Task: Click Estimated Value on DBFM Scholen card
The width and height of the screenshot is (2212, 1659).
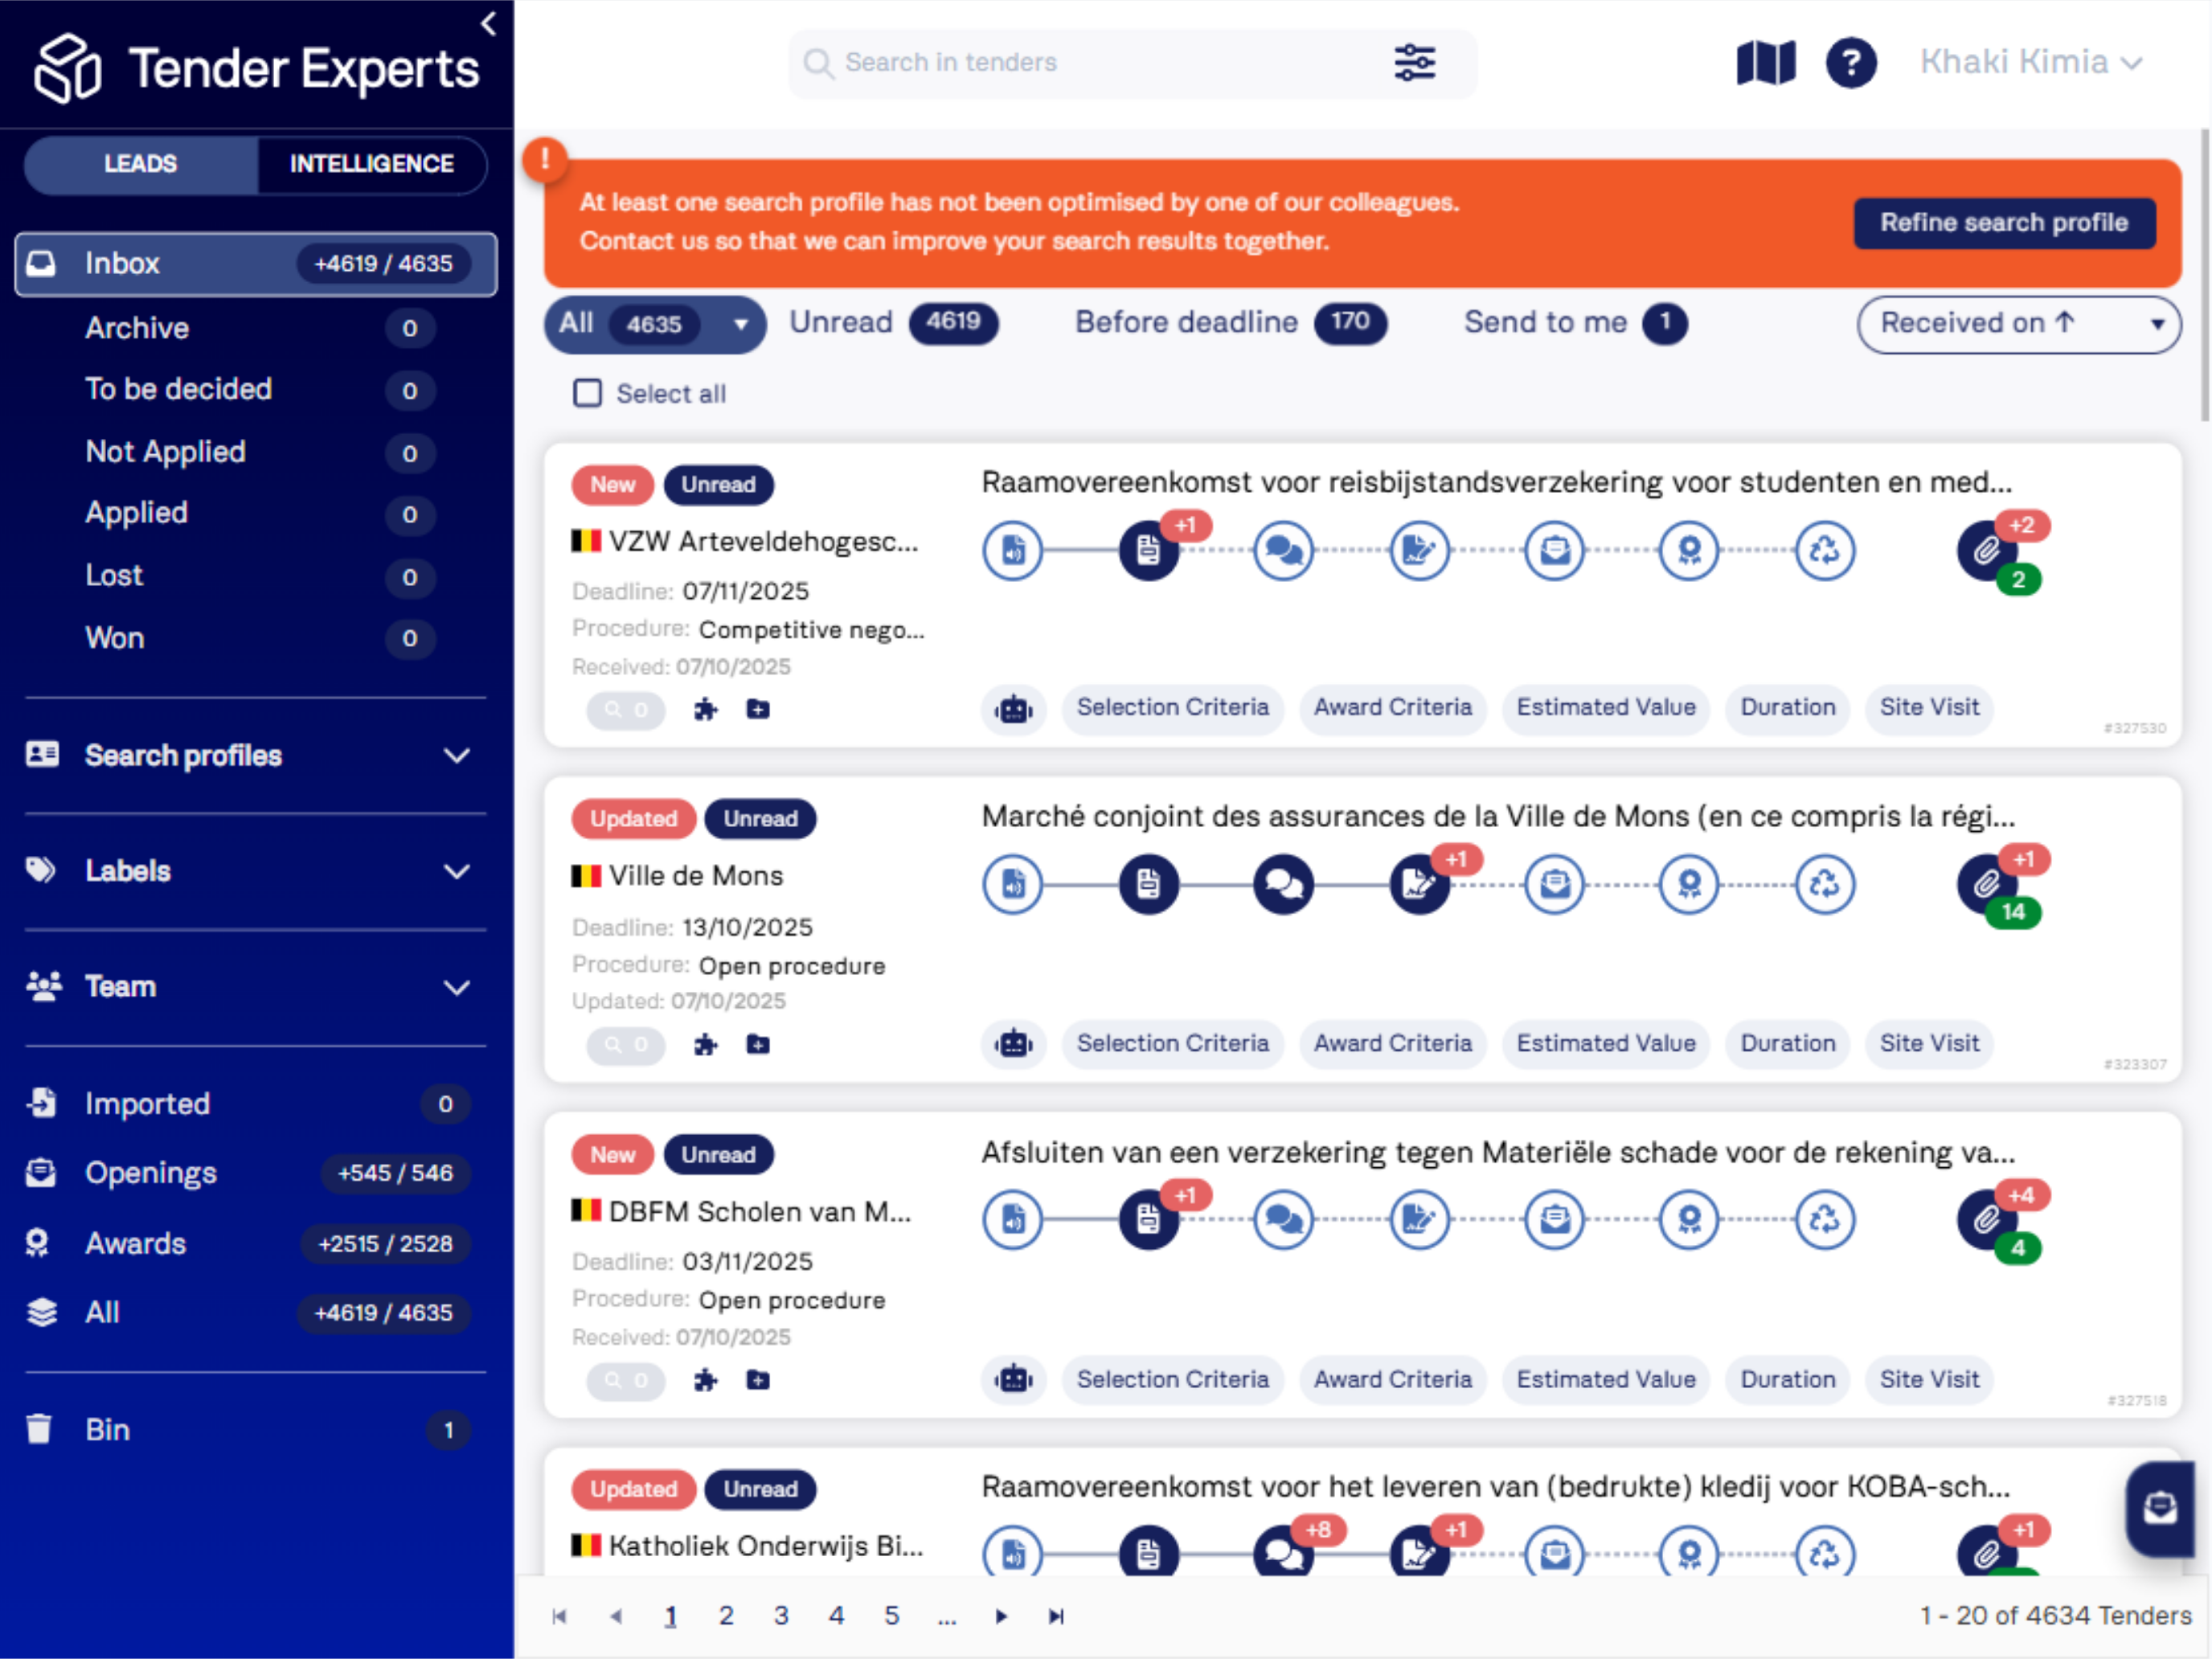Action: pos(1606,1380)
